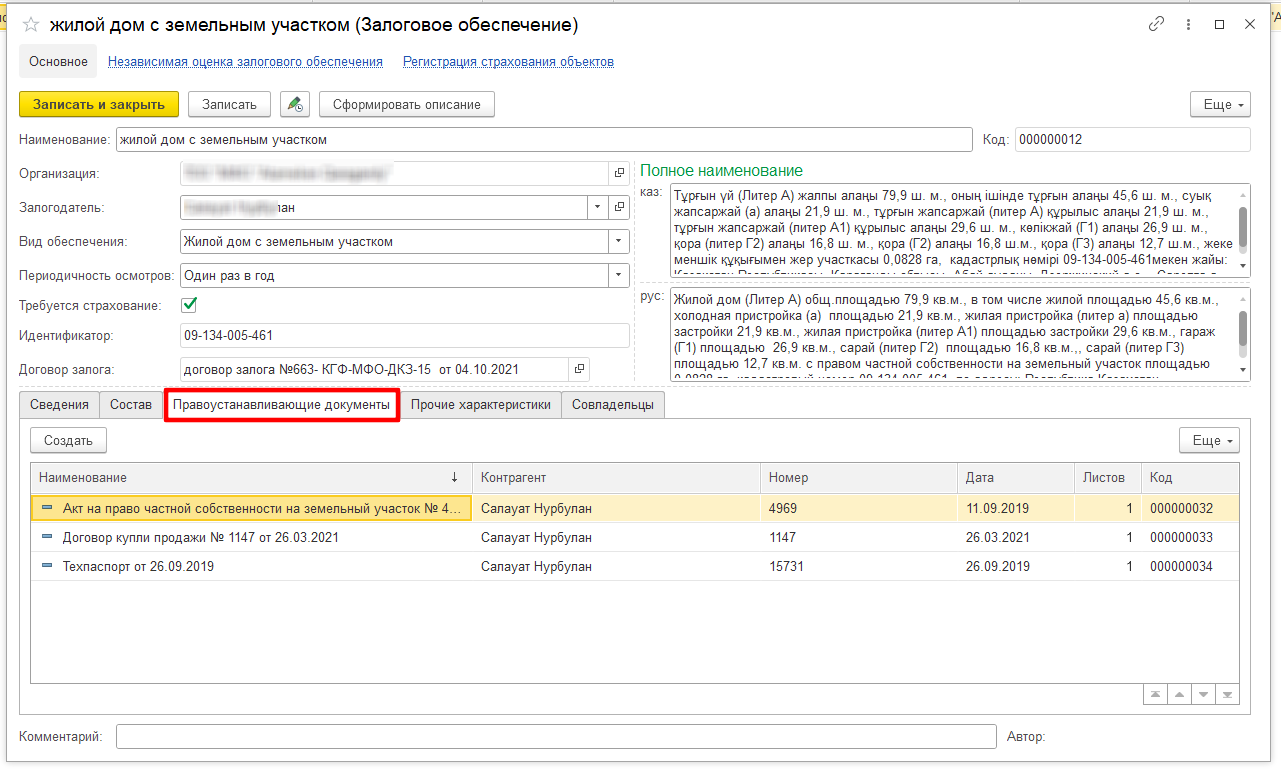Switch to the Сведения tab
Image resolution: width=1281 pixels, height=769 pixels.
click(x=59, y=405)
